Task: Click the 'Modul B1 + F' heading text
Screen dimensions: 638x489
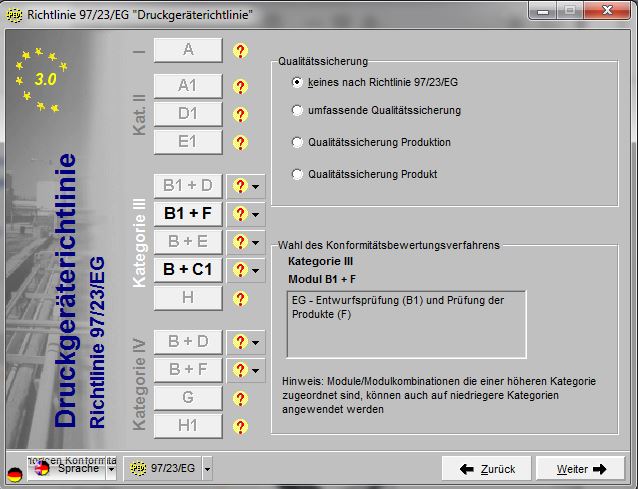Action: coord(322,279)
